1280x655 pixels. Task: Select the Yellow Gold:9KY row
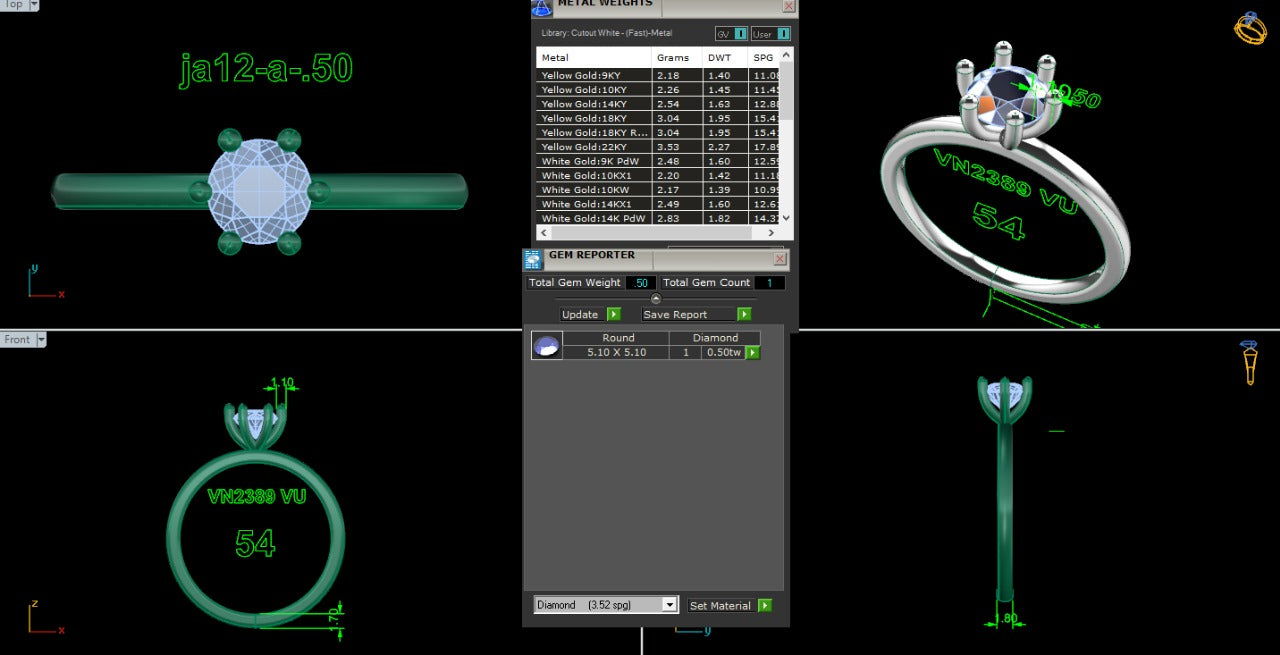(x=658, y=75)
